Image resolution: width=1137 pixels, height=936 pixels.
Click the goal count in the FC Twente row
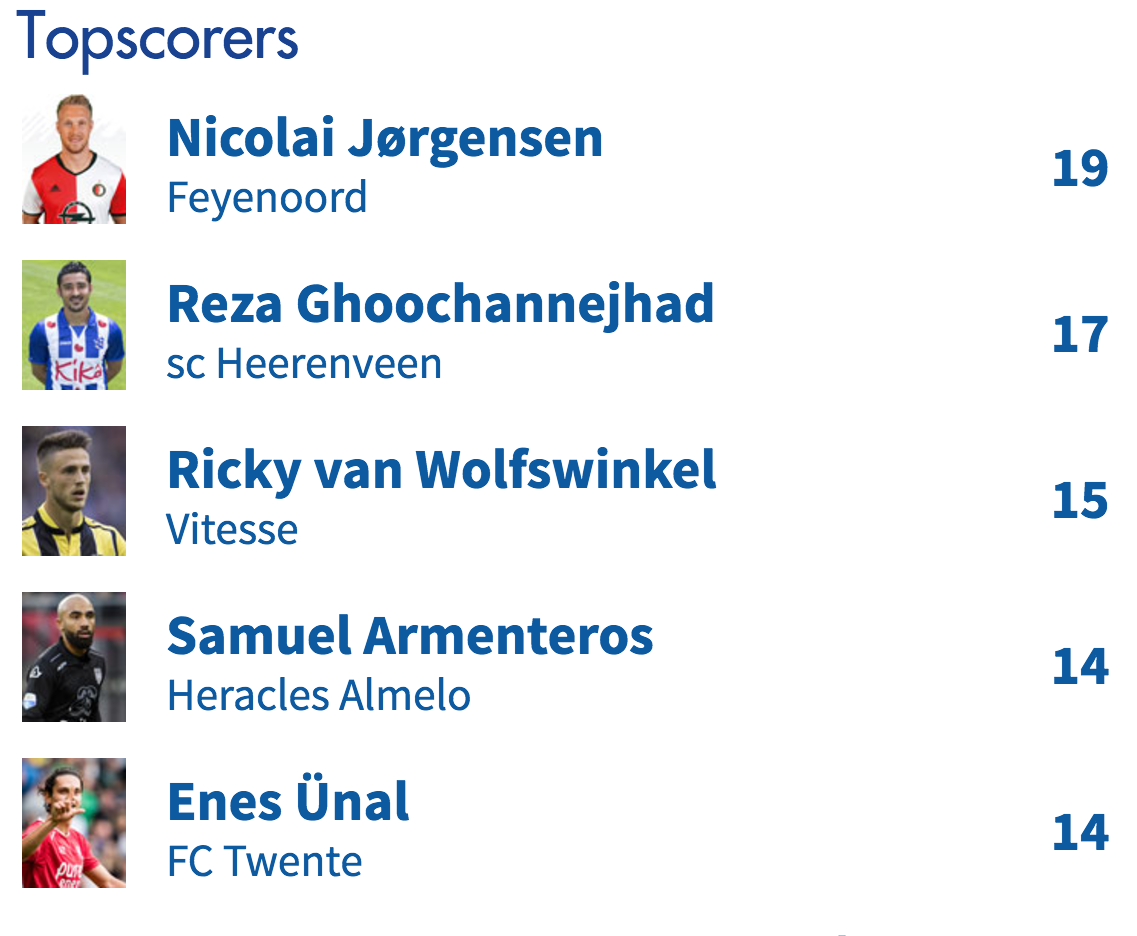[1080, 834]
